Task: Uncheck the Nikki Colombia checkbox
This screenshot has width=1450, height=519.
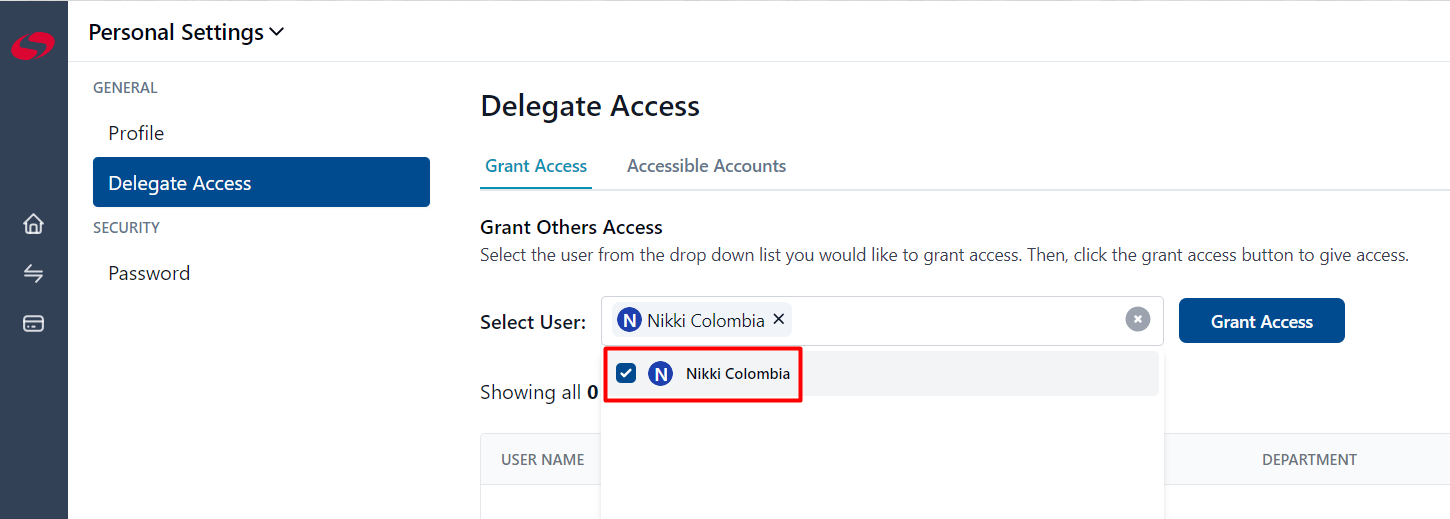Action: click(x=626, y=373)
